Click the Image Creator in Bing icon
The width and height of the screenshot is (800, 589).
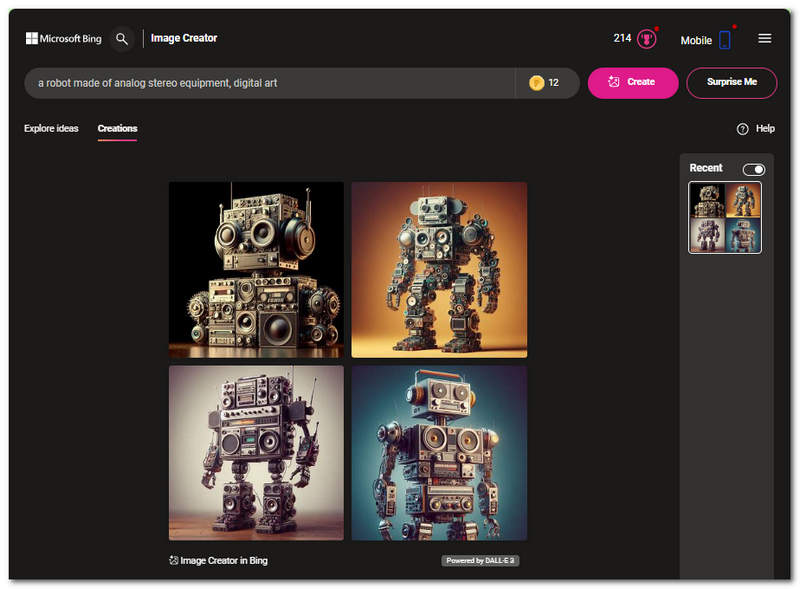(x=174, y=561)
